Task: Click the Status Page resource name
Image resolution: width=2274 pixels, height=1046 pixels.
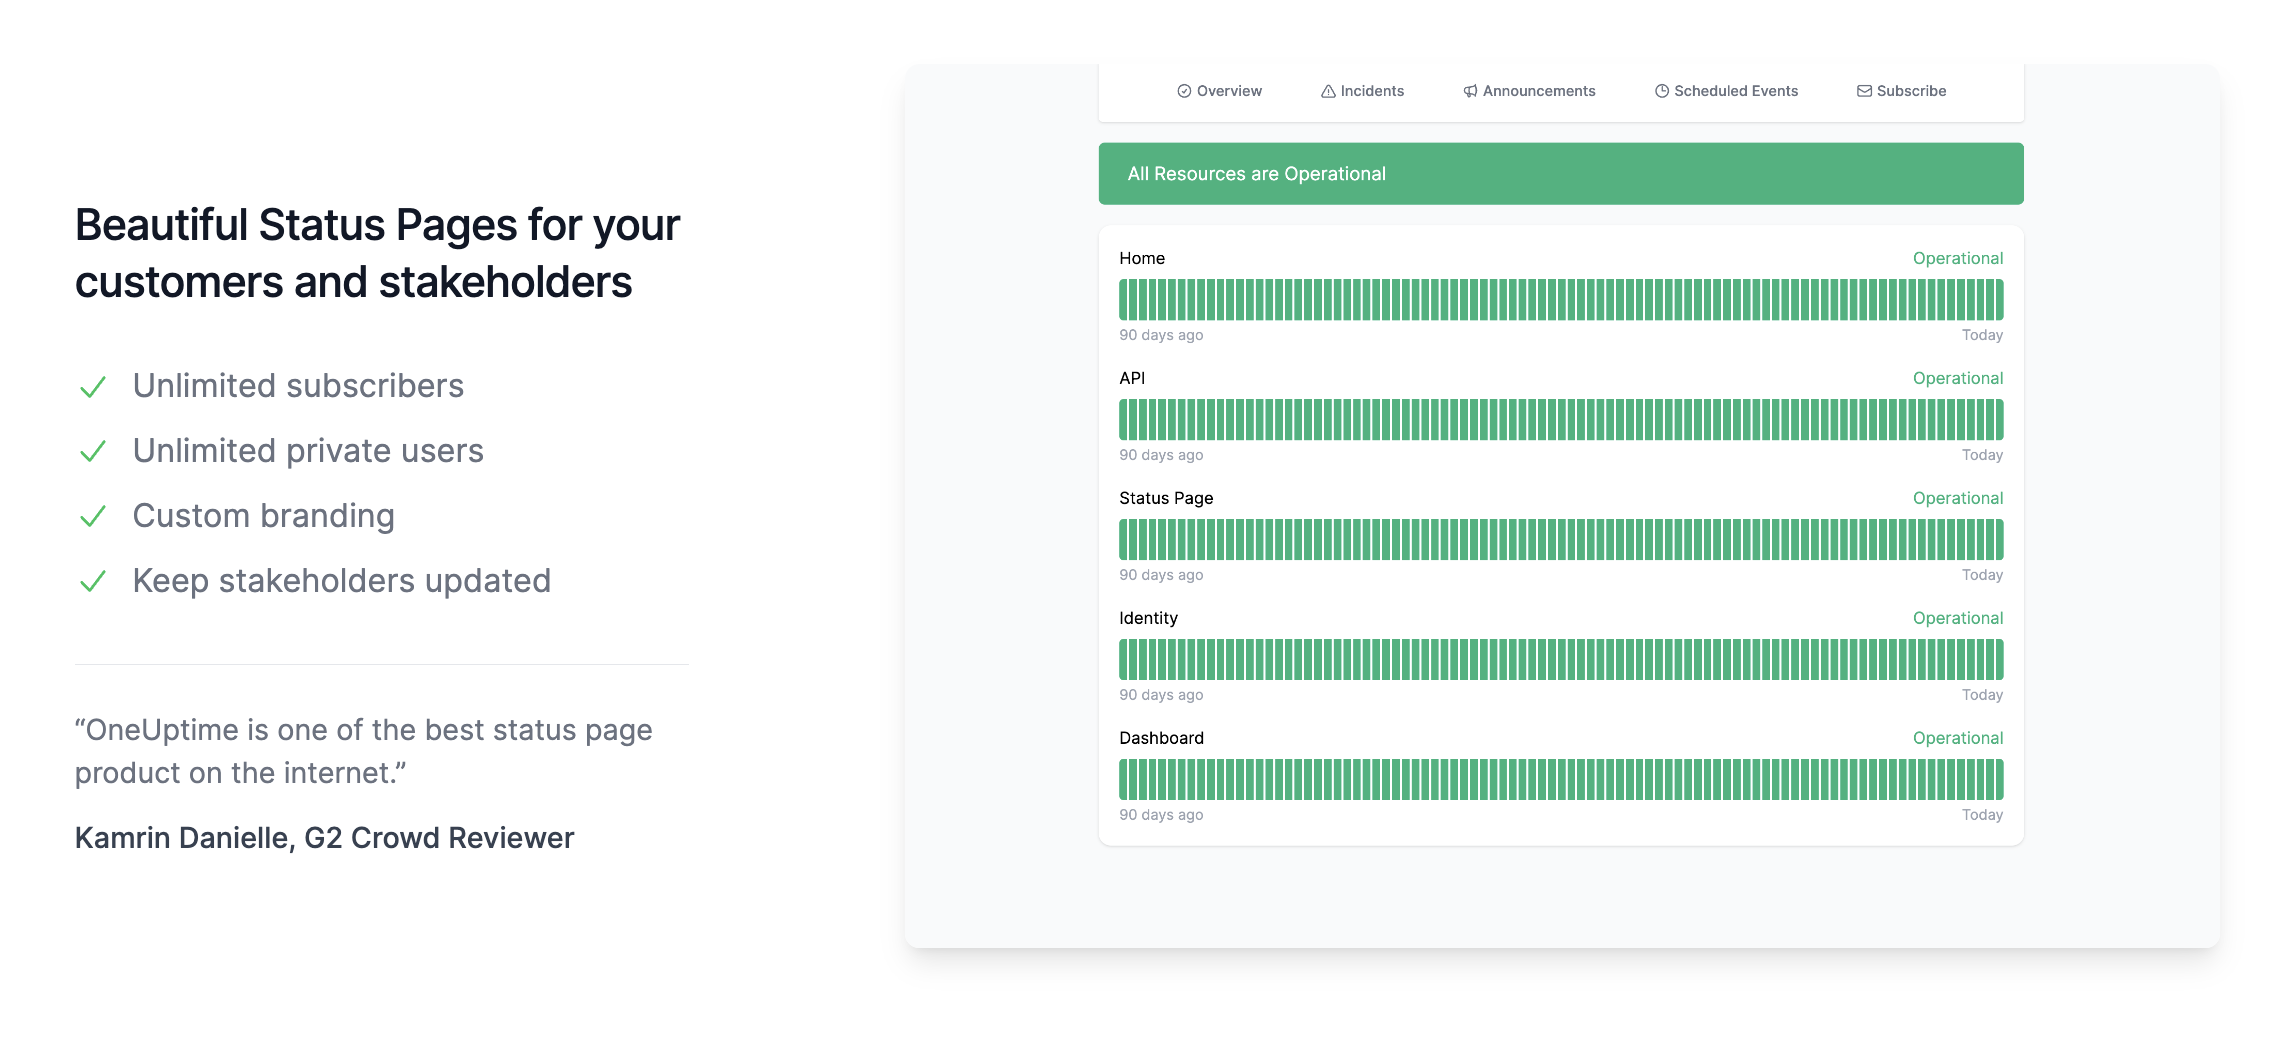Action: coord(1166,498)
